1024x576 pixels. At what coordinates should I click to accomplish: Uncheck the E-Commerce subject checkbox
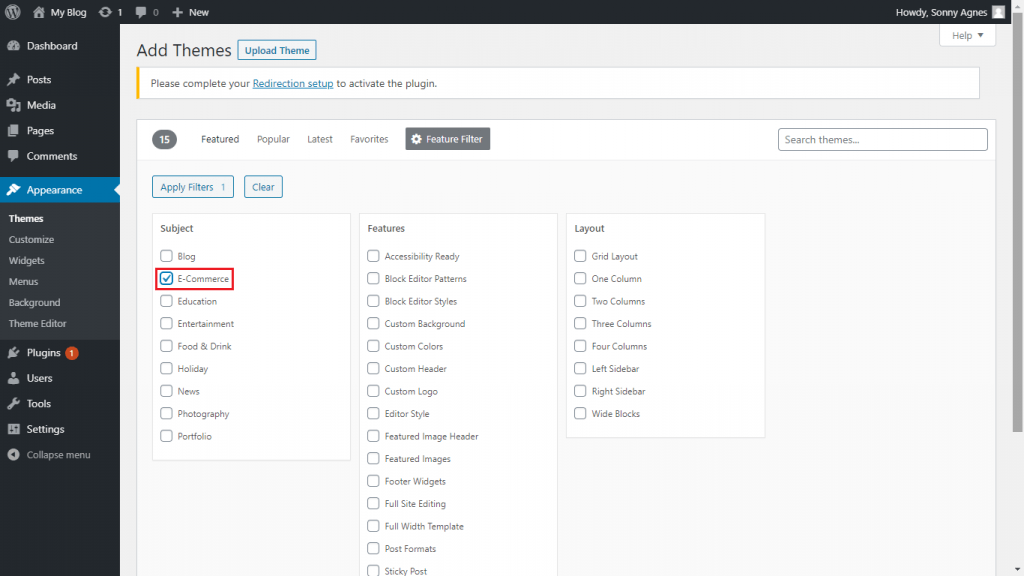pyautogui.click(x=167, y=279)
